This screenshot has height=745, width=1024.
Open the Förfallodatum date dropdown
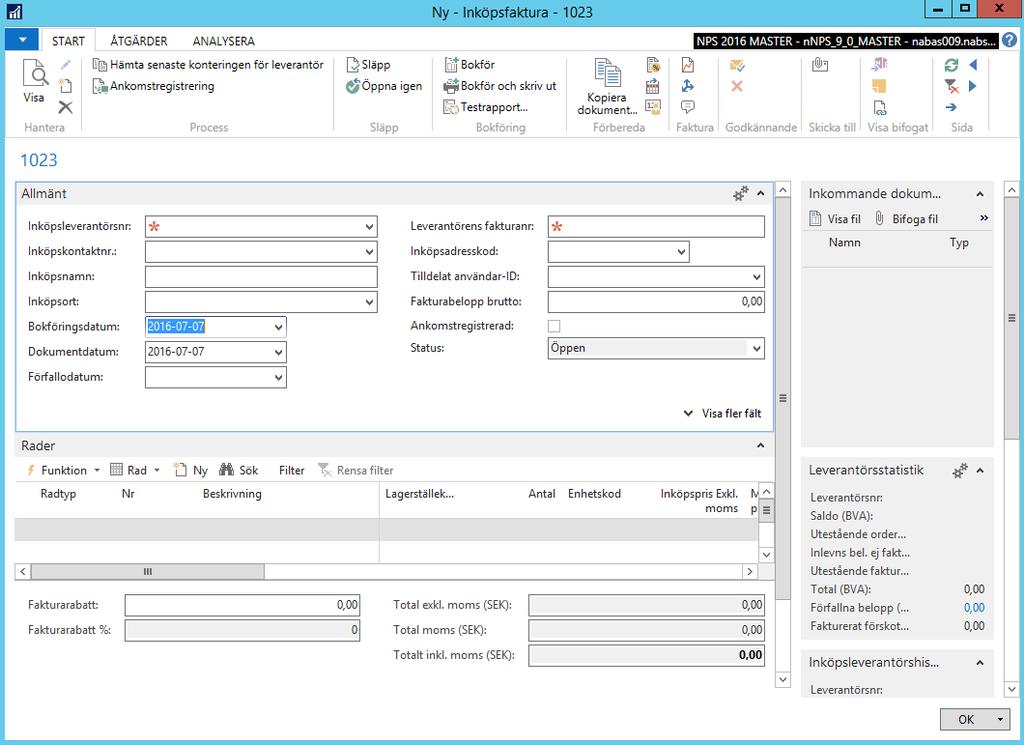[279, 377]
